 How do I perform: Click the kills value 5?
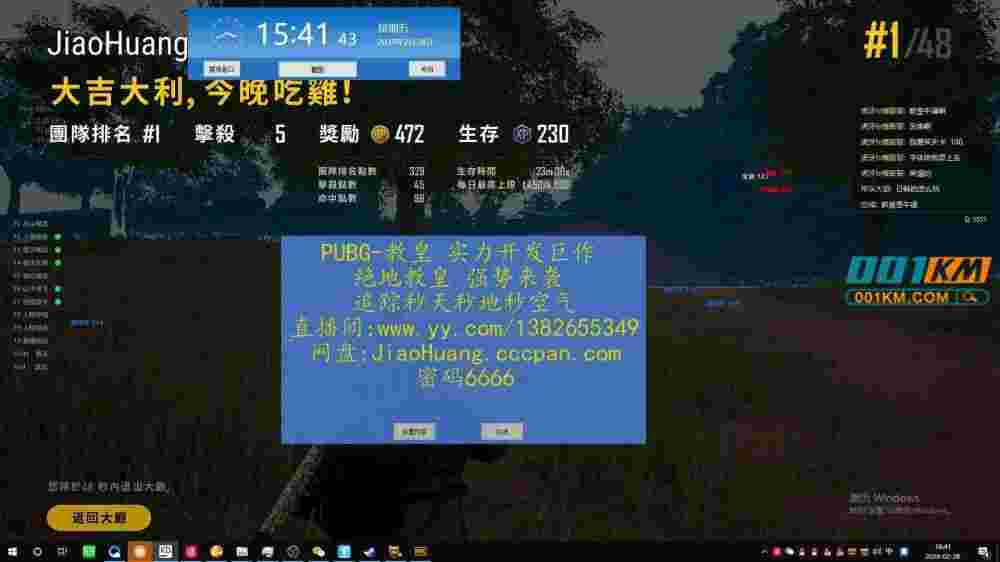pyautogui.click(x=280, y=135)
